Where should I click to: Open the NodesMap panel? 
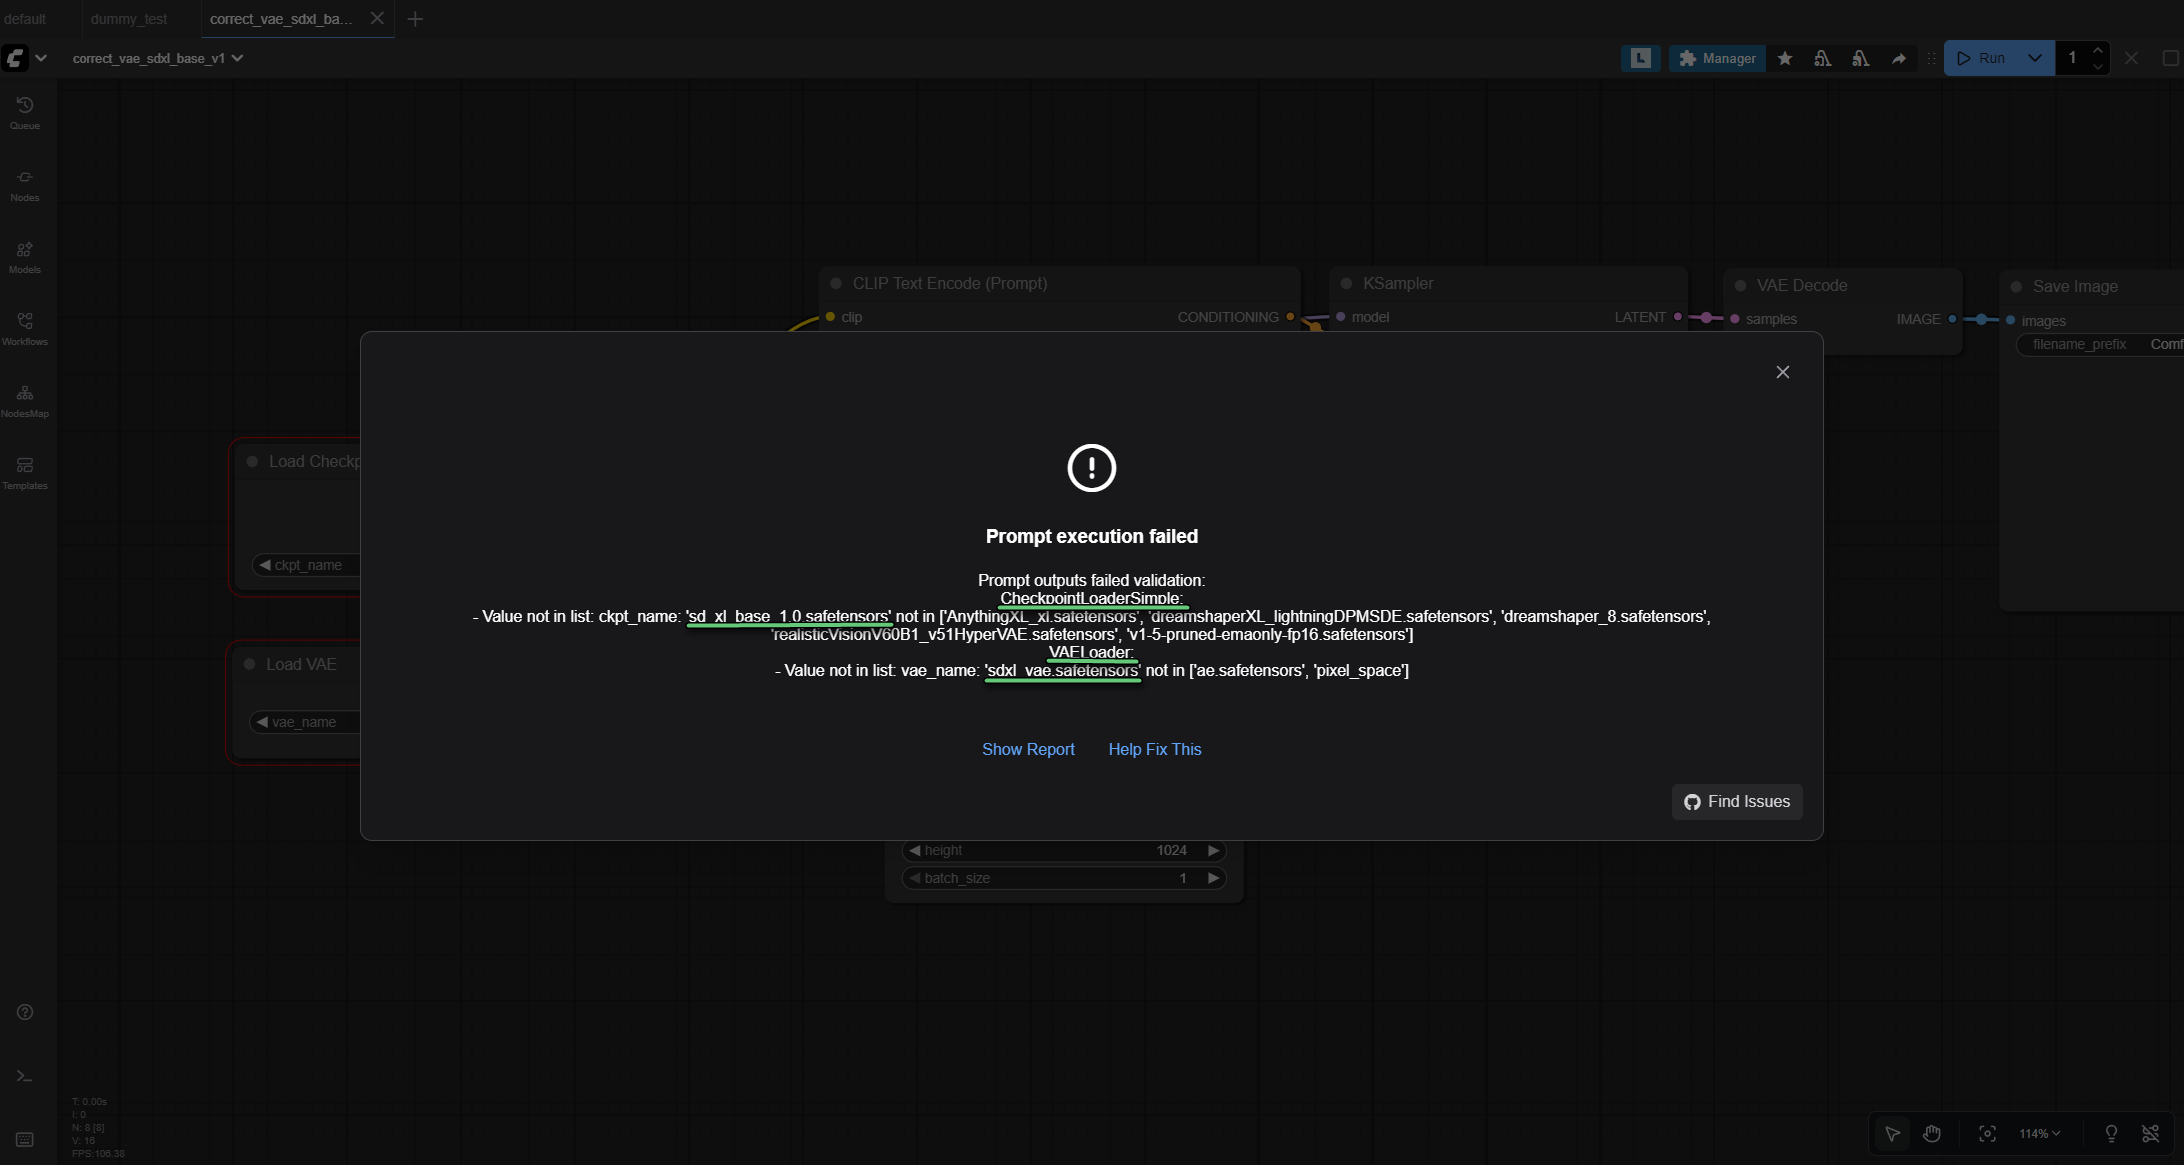25,398
